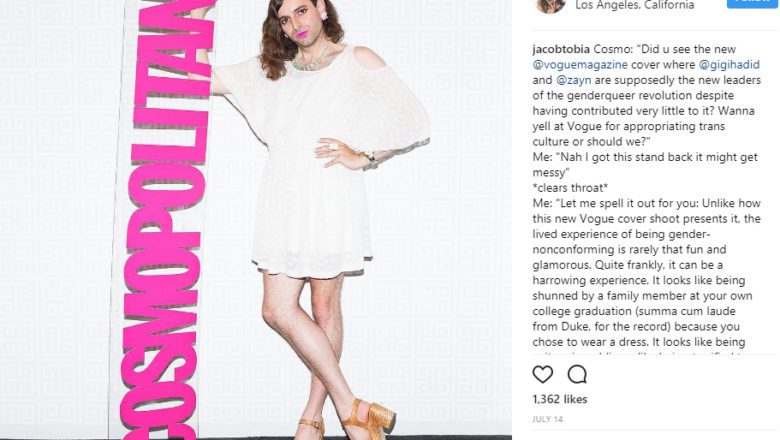View who liked via 1,362 likes
This screenshot has width=780, height=440.
(x=560, y=399)
